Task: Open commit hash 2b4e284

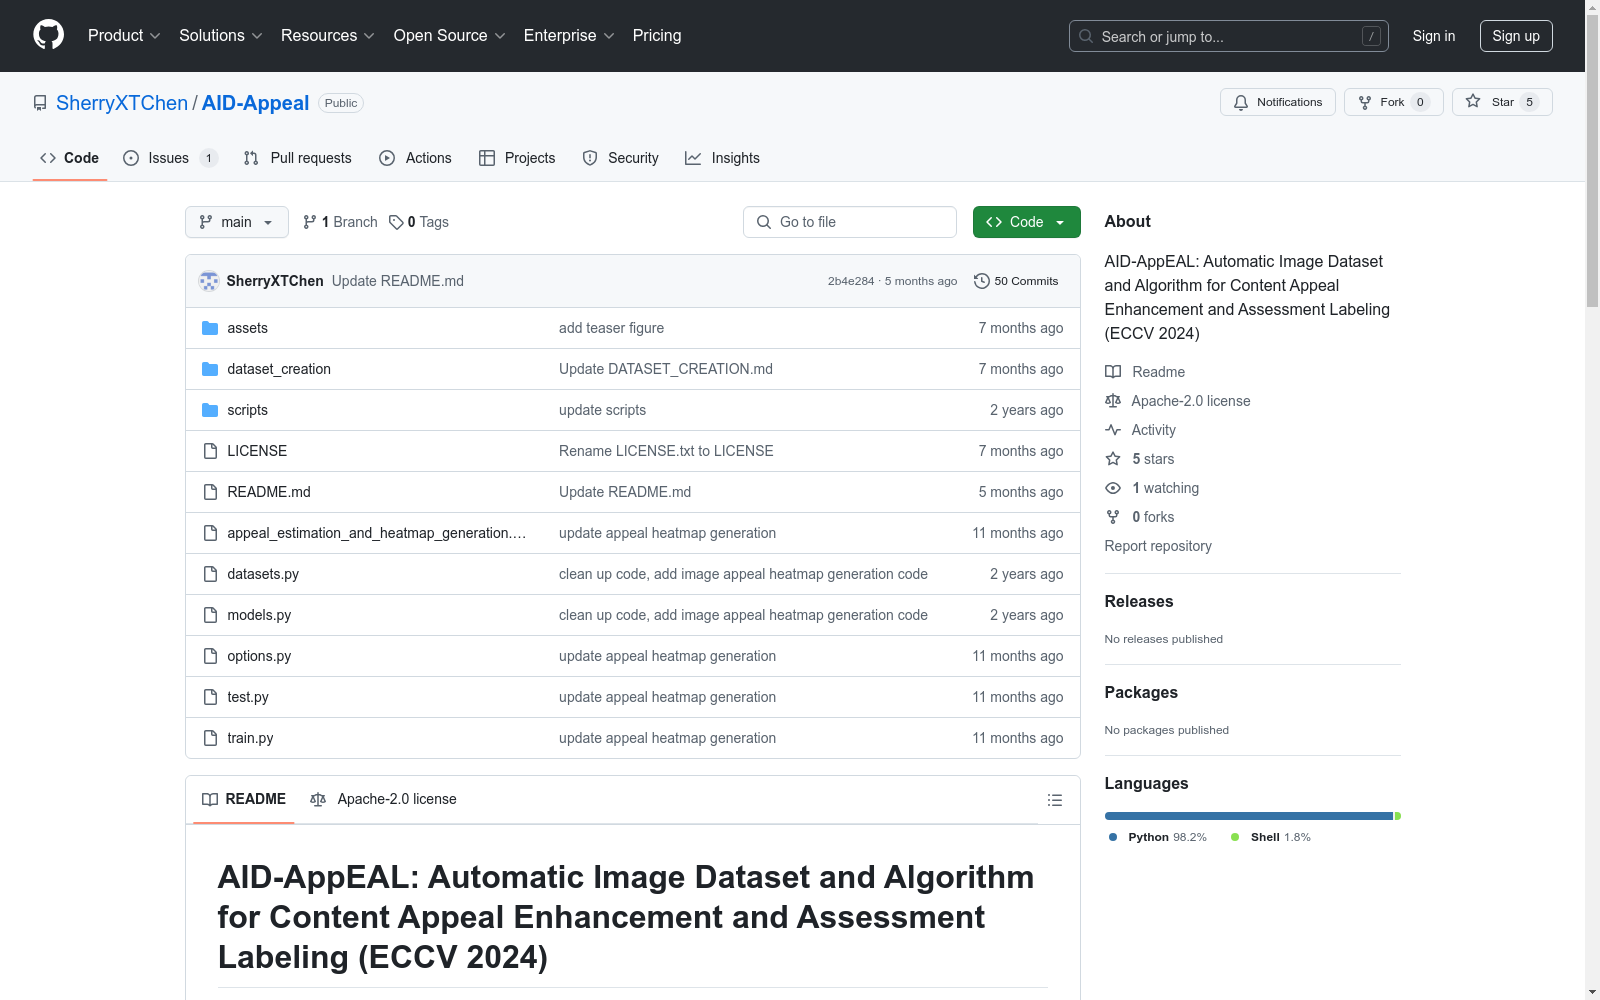Action: point(851,281)
